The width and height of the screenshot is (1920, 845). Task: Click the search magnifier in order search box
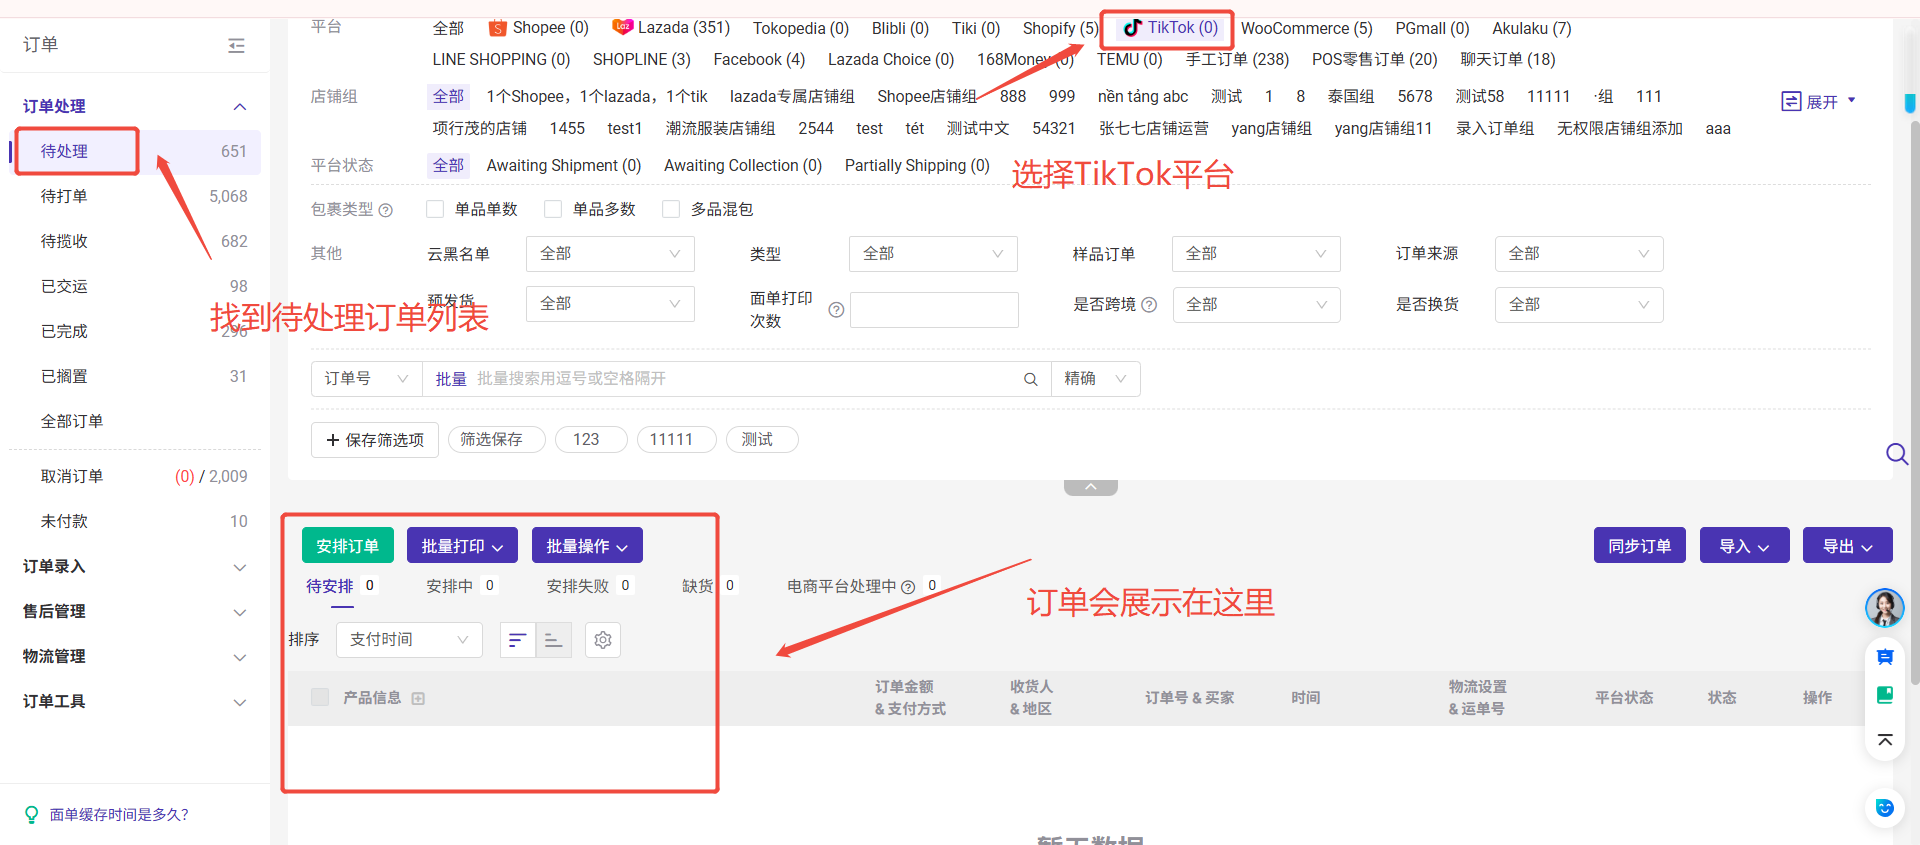click(1030, 379)
